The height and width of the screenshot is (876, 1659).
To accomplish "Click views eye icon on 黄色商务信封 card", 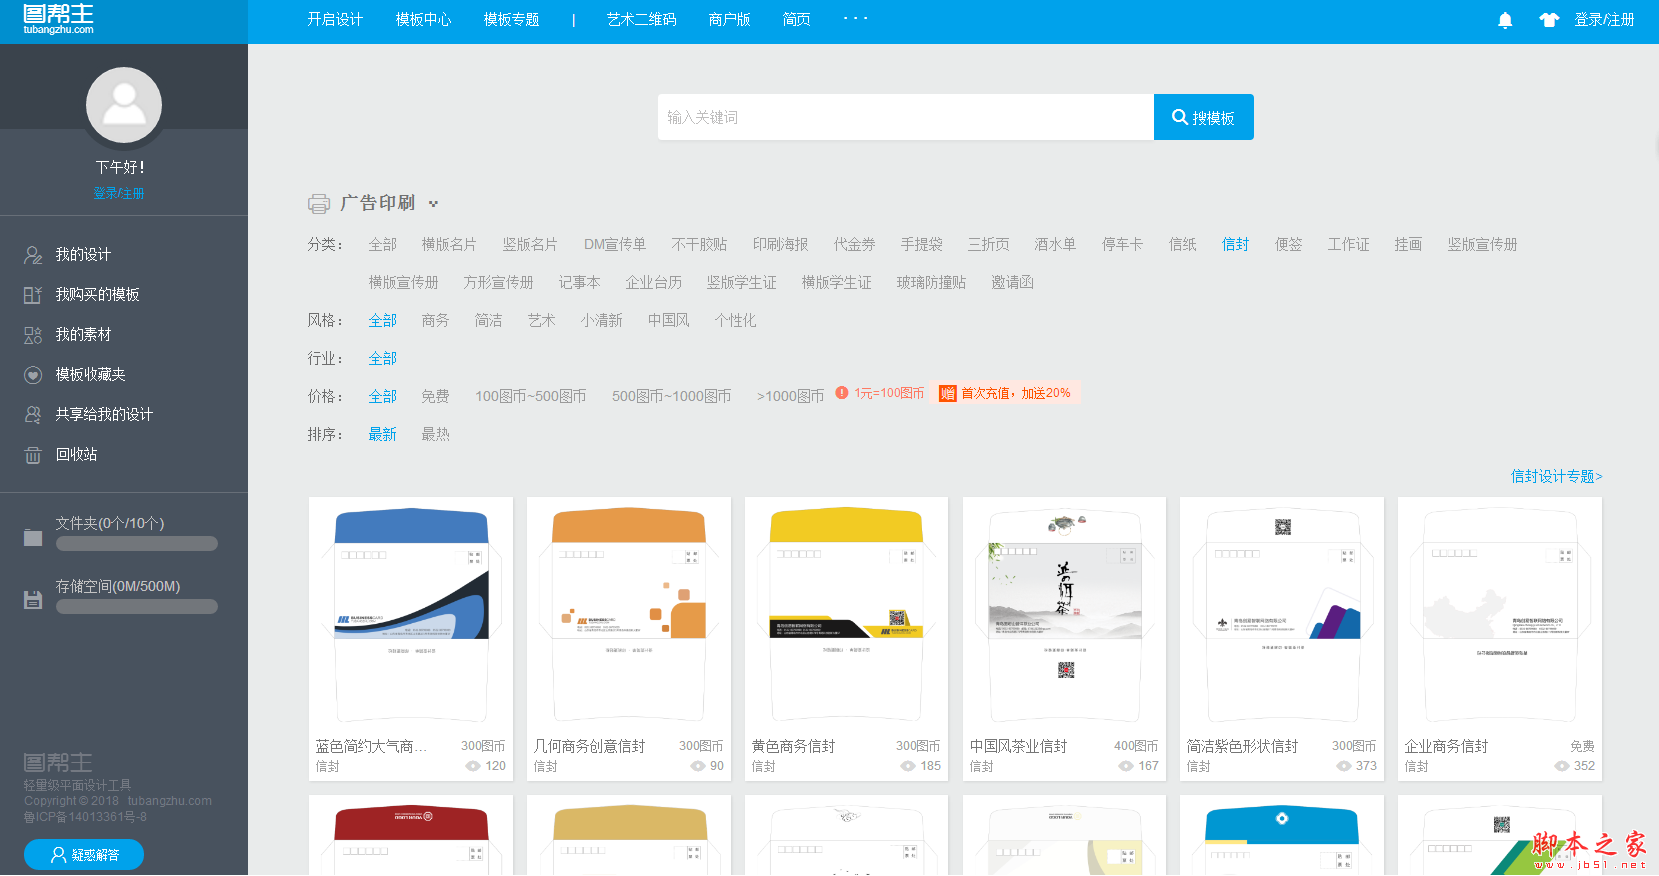I will tap(908, 766).
